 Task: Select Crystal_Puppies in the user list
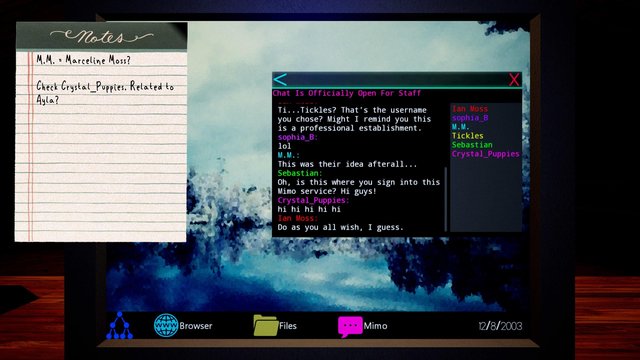coord(485,154)
